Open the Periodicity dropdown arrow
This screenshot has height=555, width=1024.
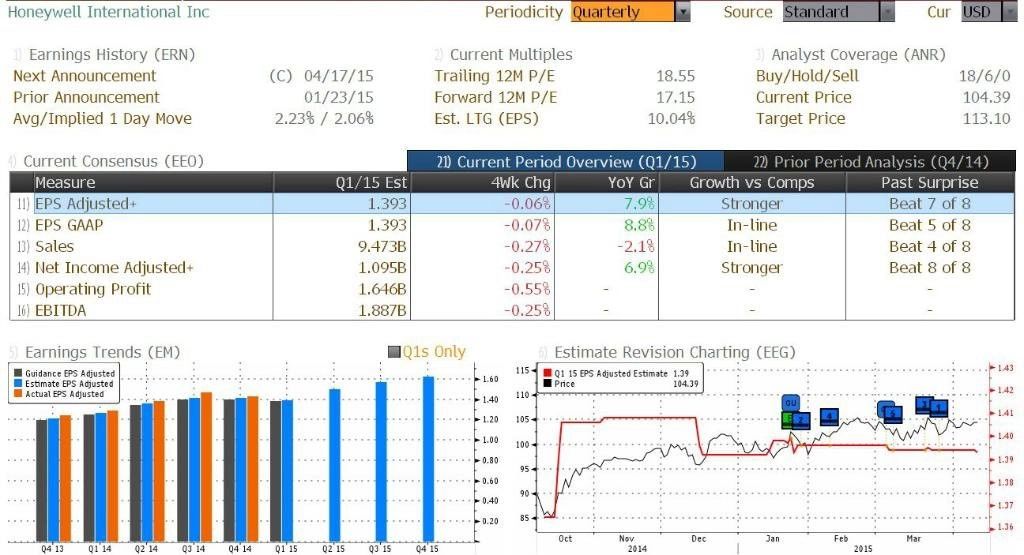coord(683,12)
